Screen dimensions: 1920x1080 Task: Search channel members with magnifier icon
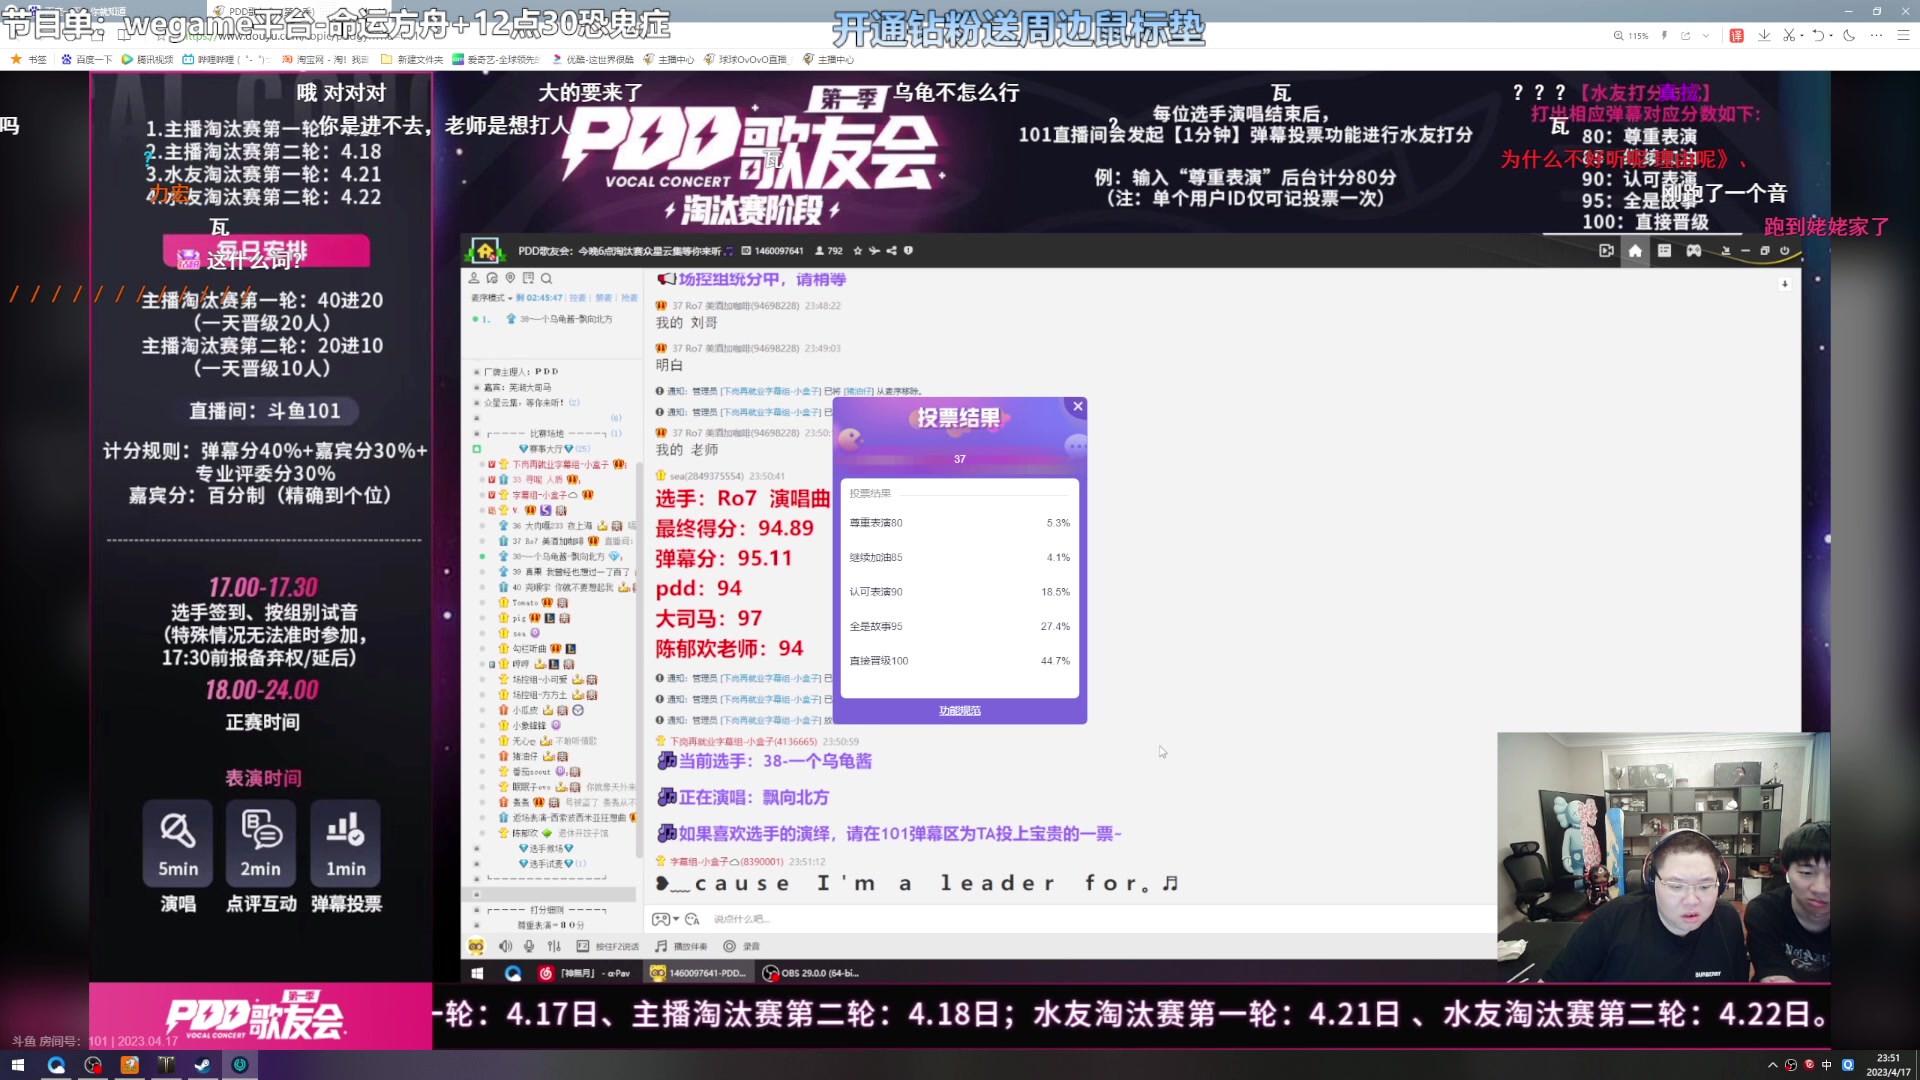546,278
